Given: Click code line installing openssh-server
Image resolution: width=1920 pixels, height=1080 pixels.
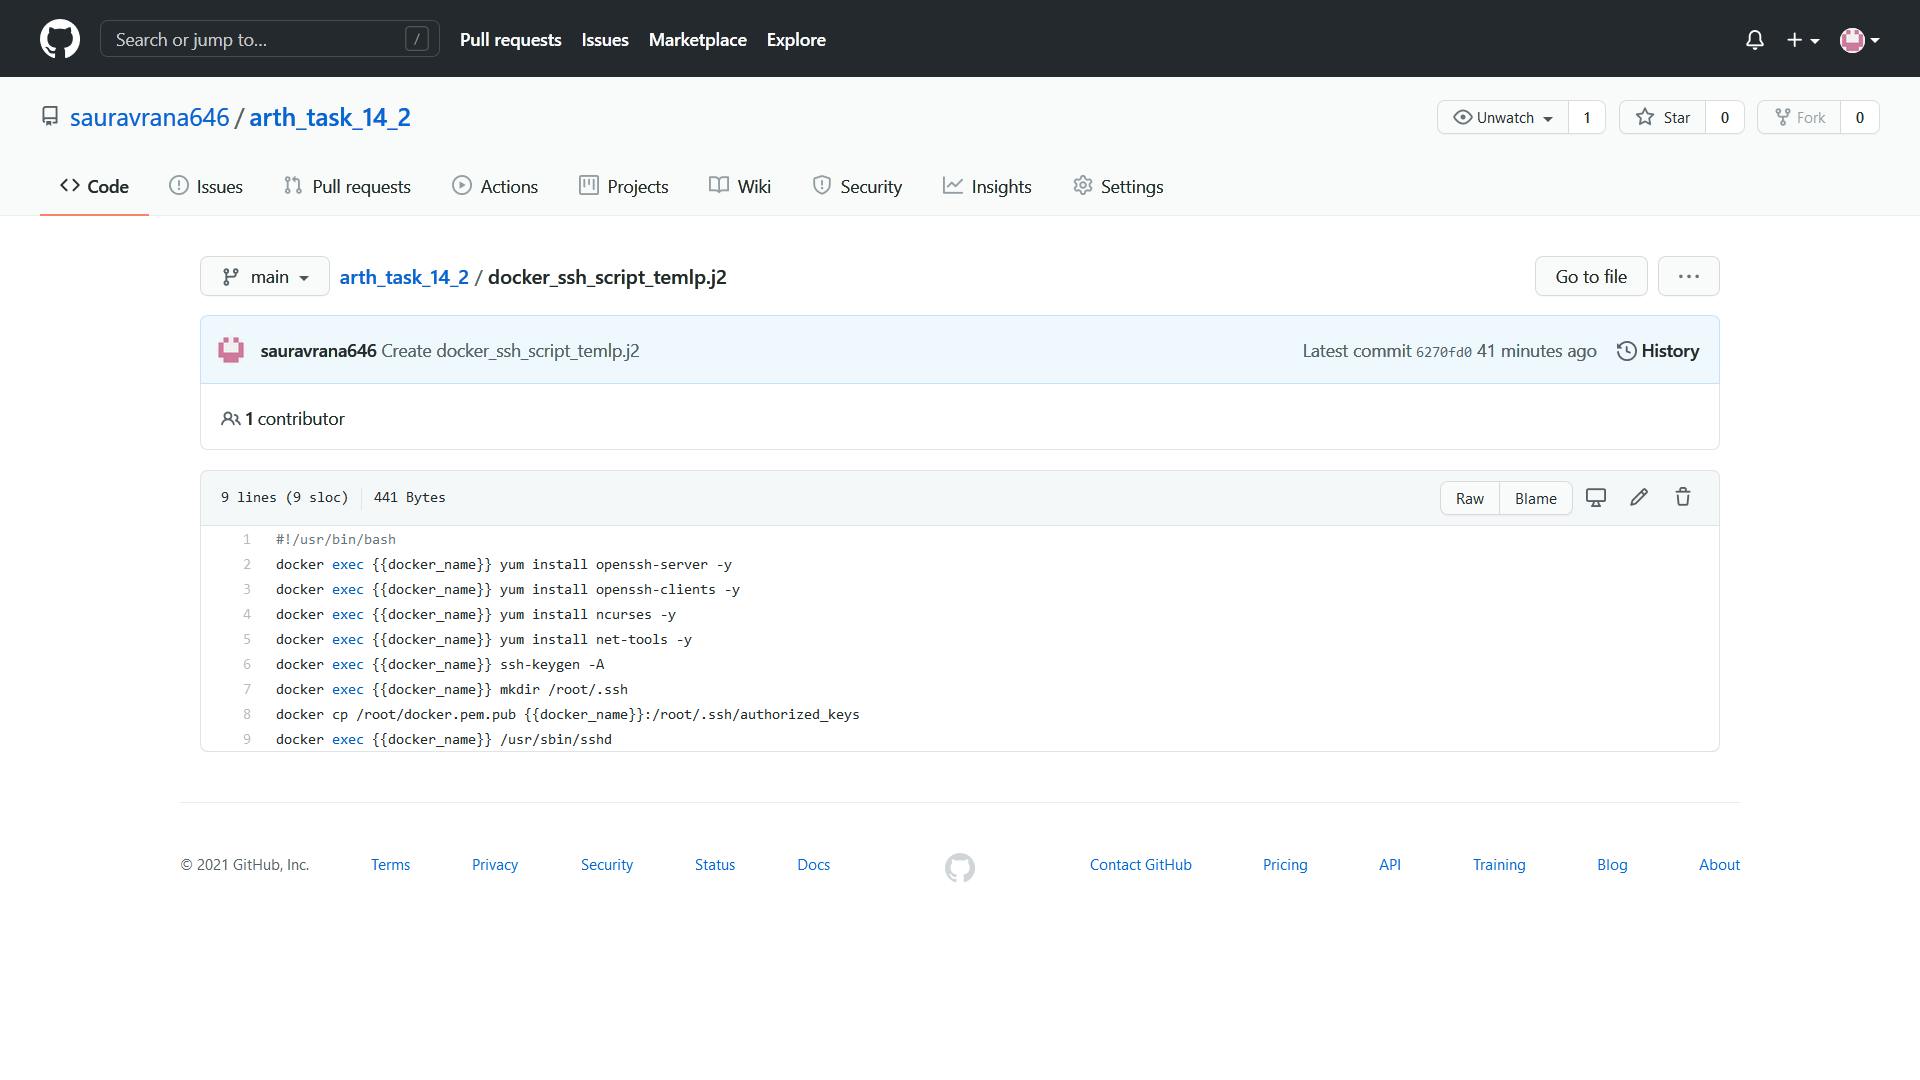Looking at the screenshot, I should [504, 564].
